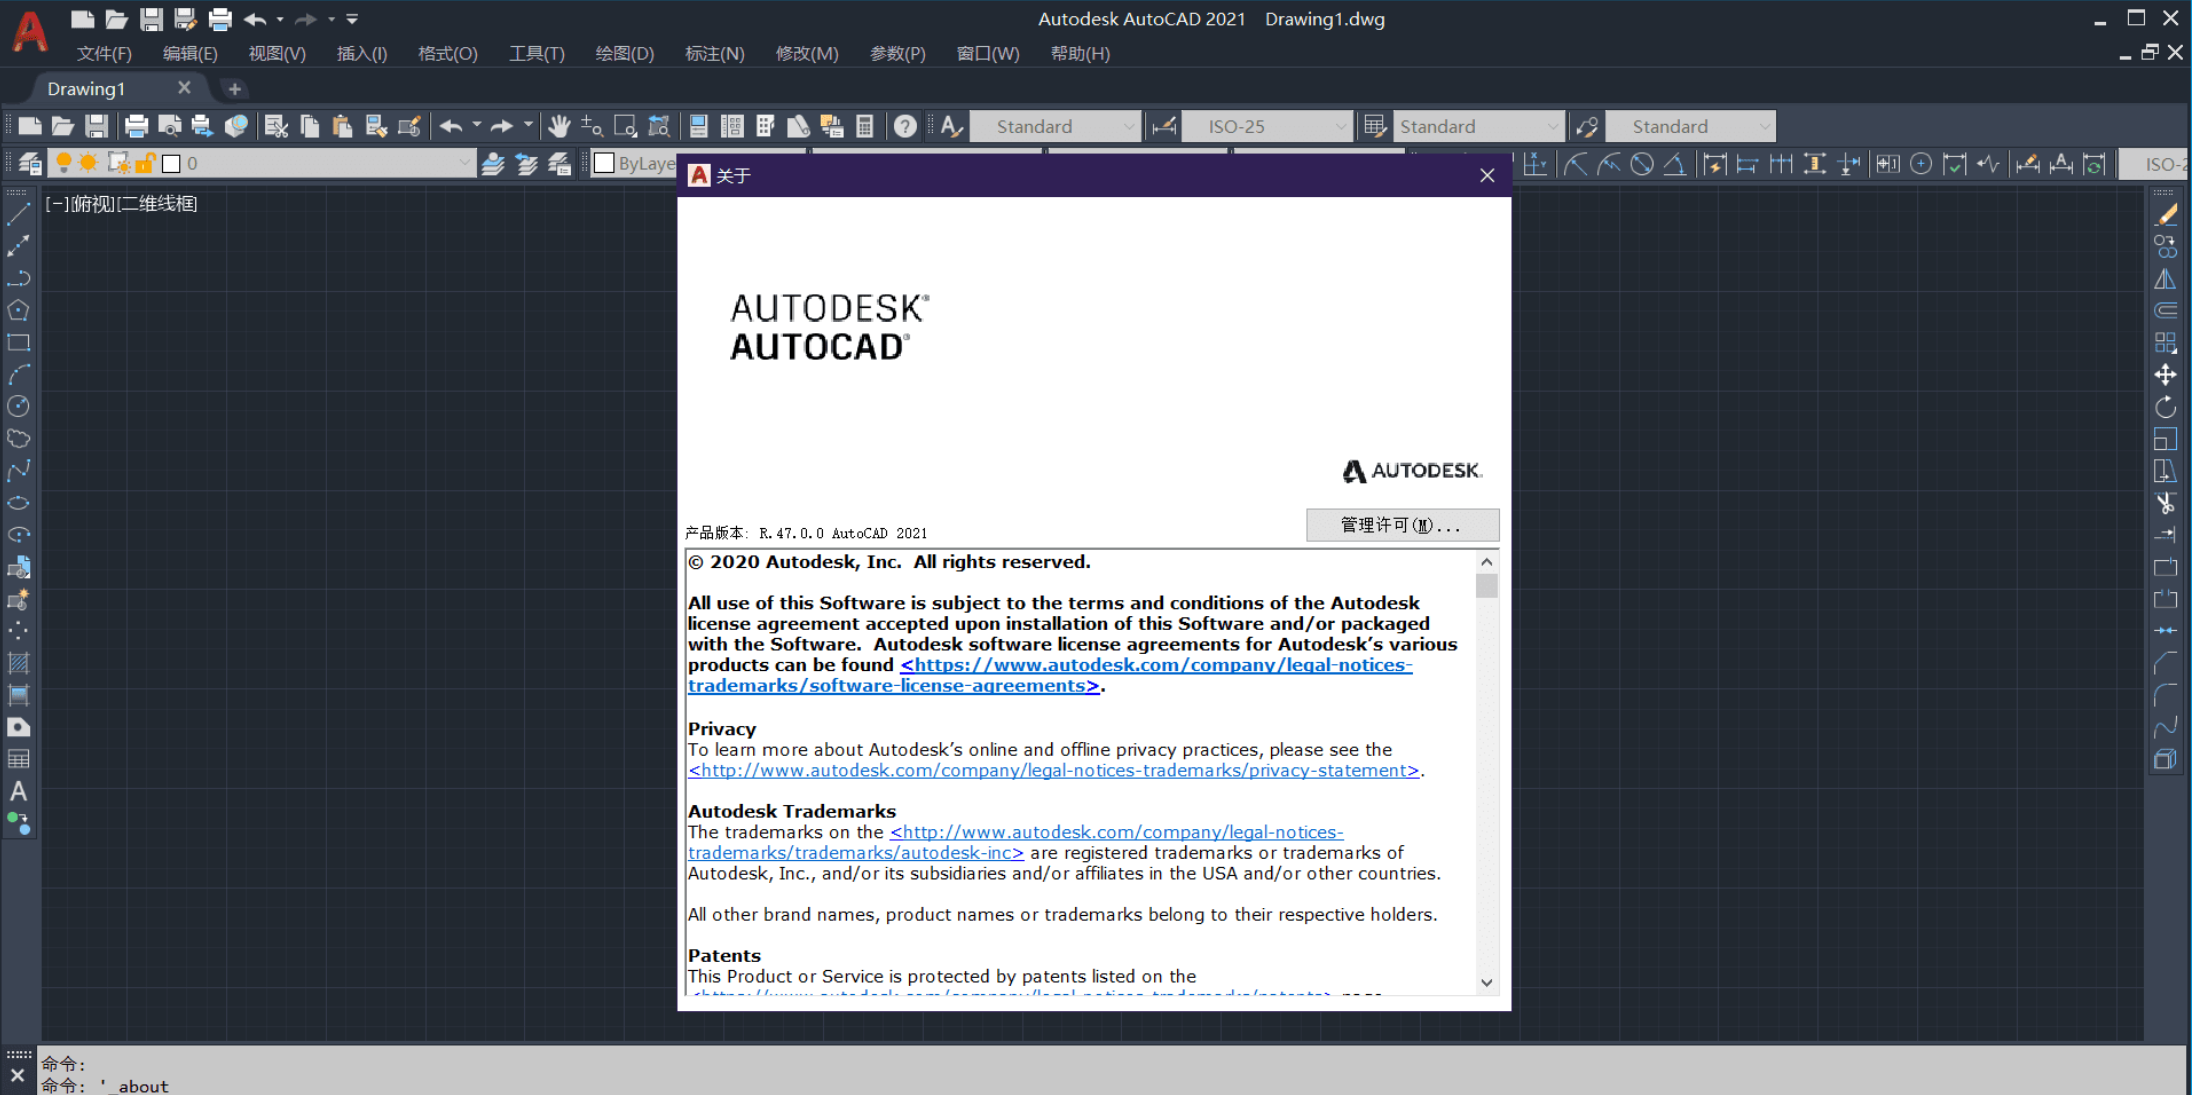
Task: Switch to the Drawing1 file tab
Action: 87,89
